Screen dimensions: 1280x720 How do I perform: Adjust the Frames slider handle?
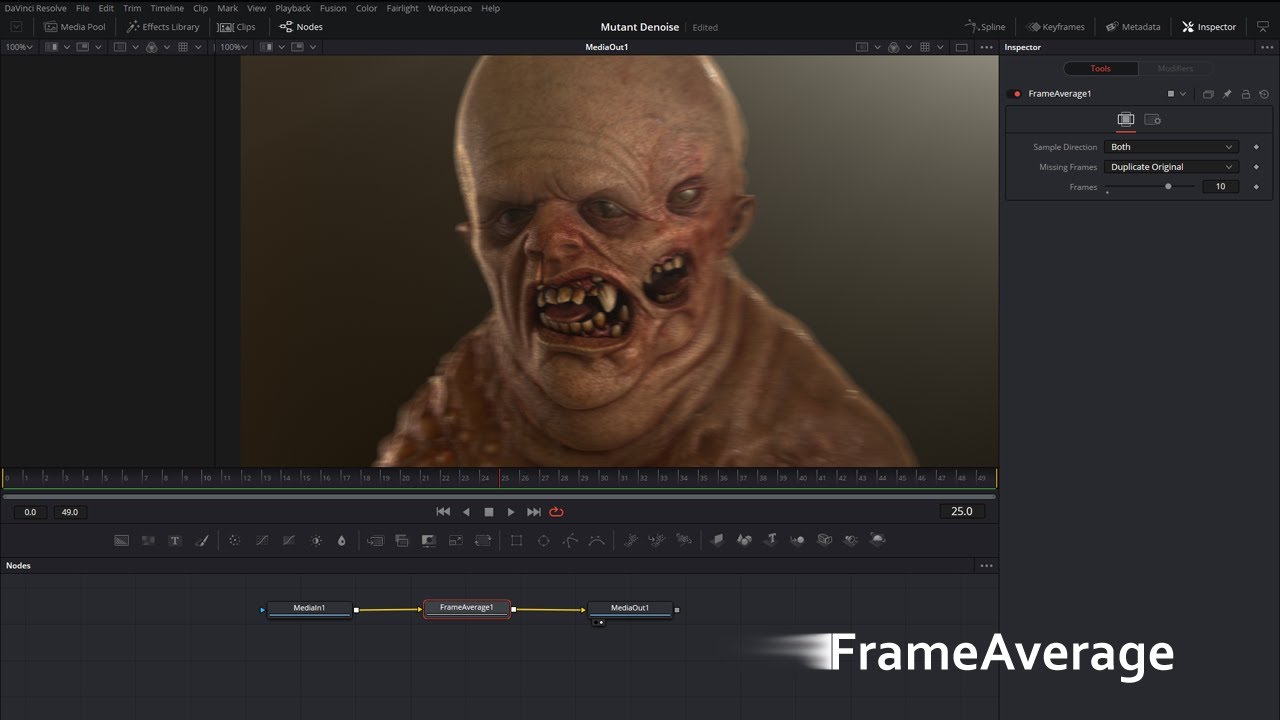[x=1168, y=186]
